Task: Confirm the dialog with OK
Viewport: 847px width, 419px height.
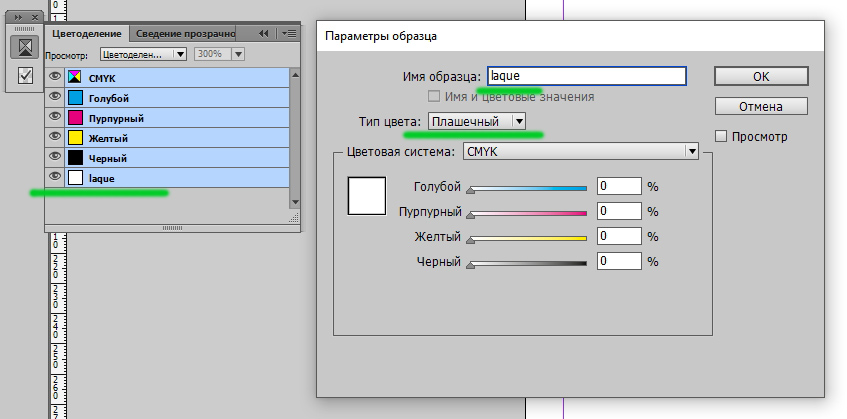Action: [x=761, y=77]
